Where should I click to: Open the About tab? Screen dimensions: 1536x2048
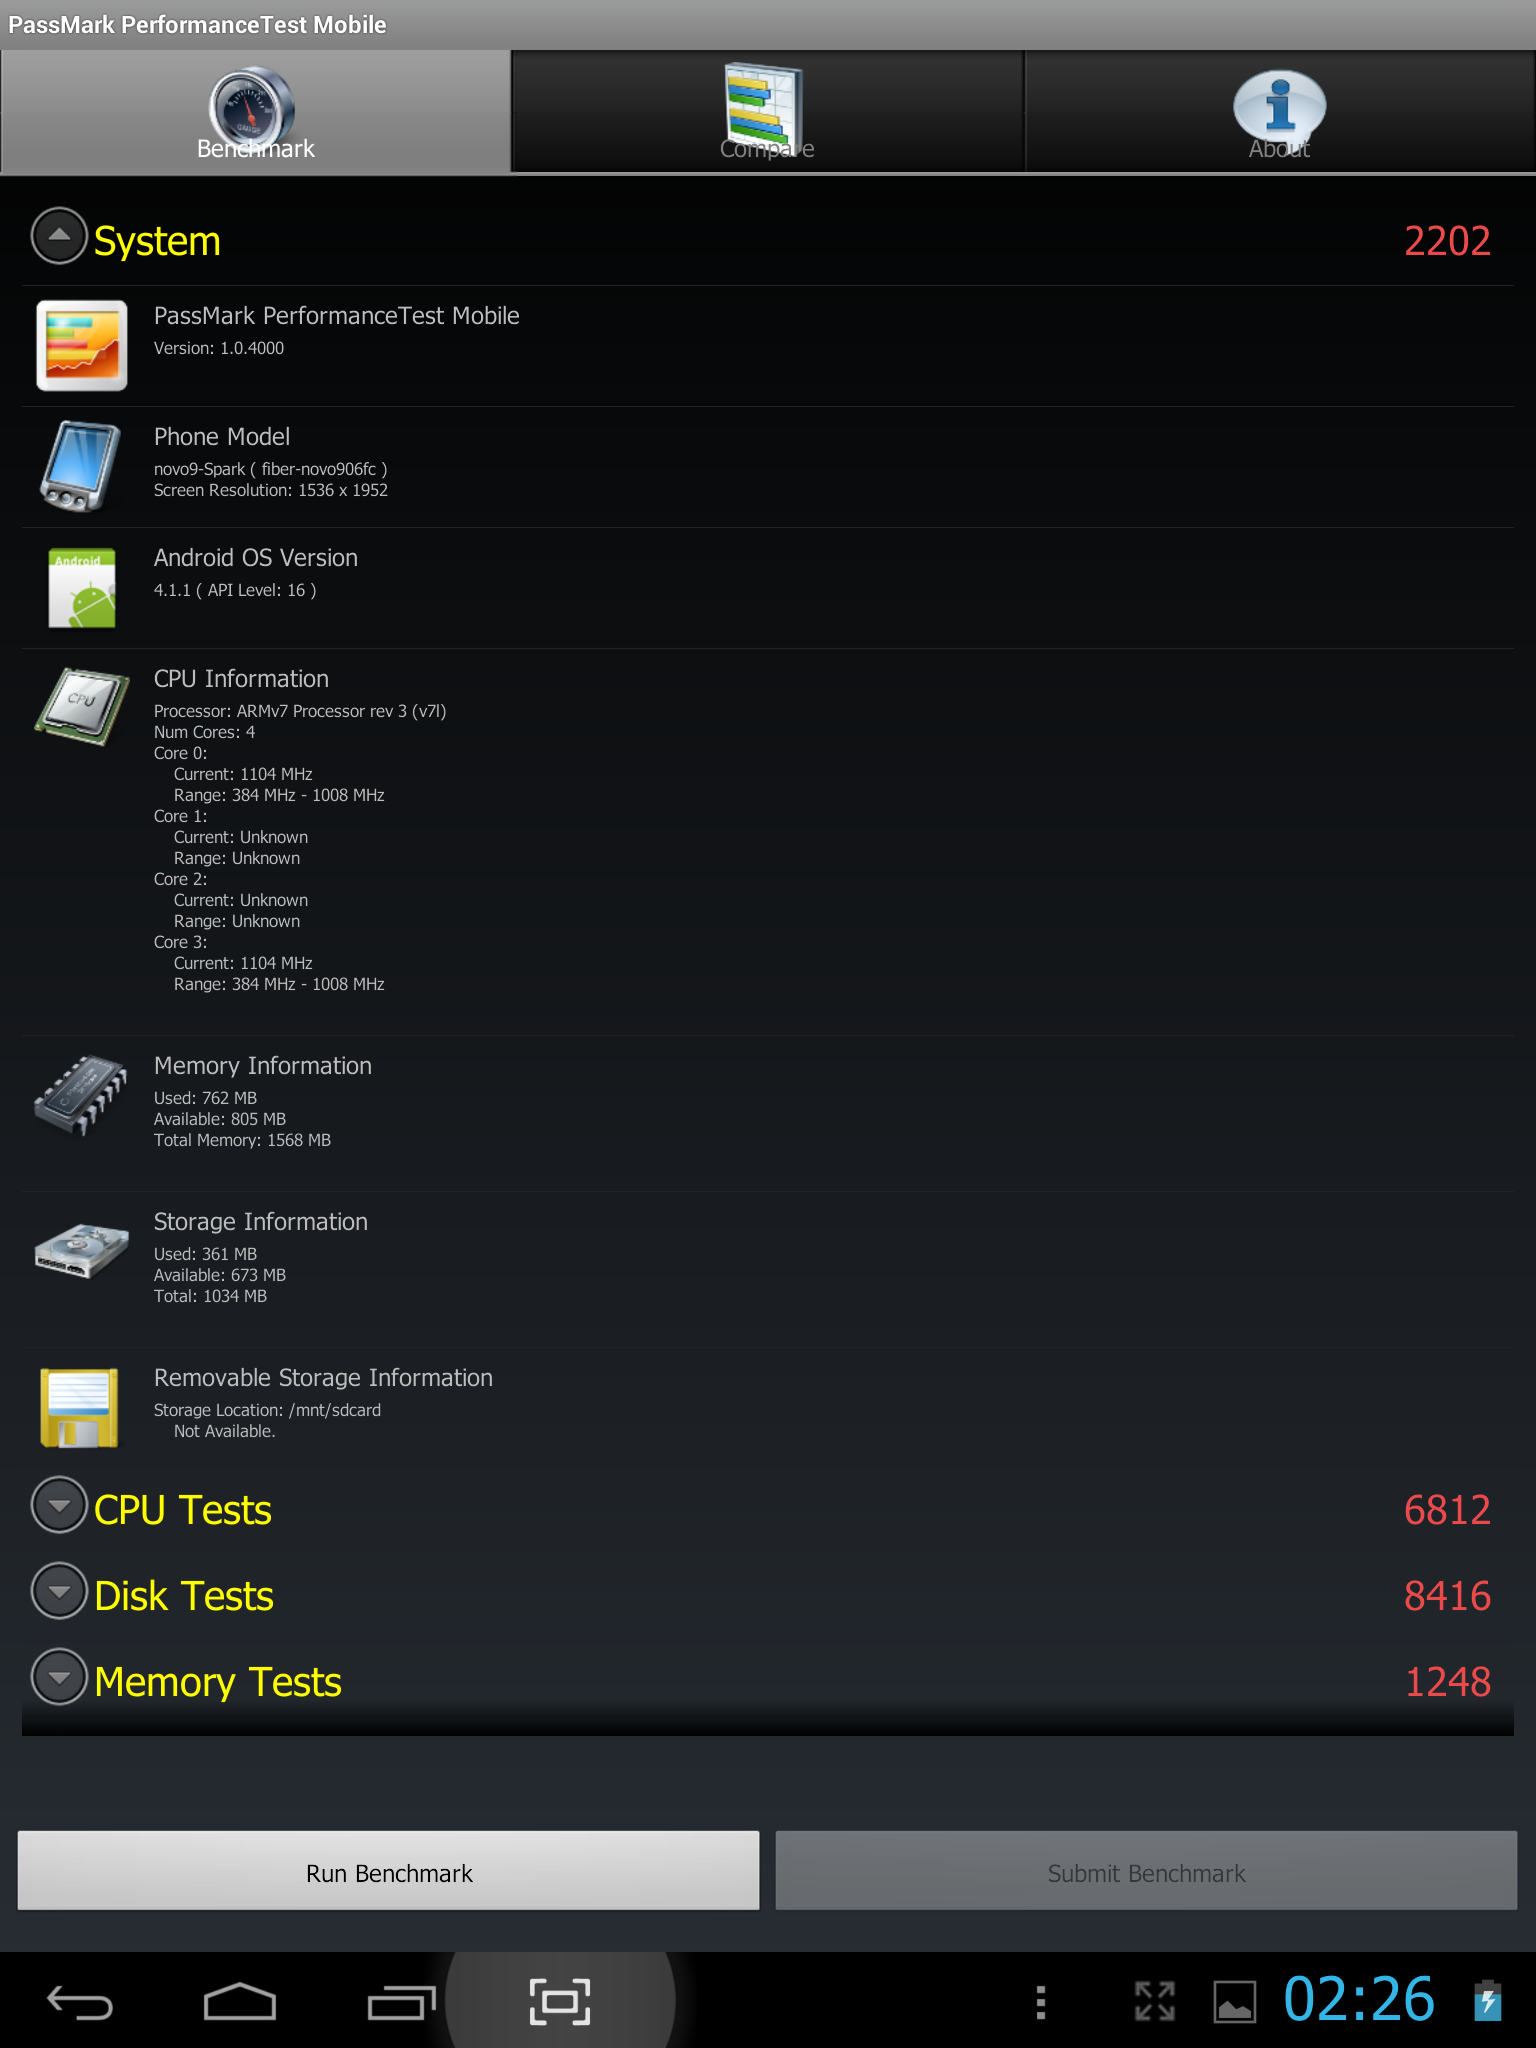1280,112
